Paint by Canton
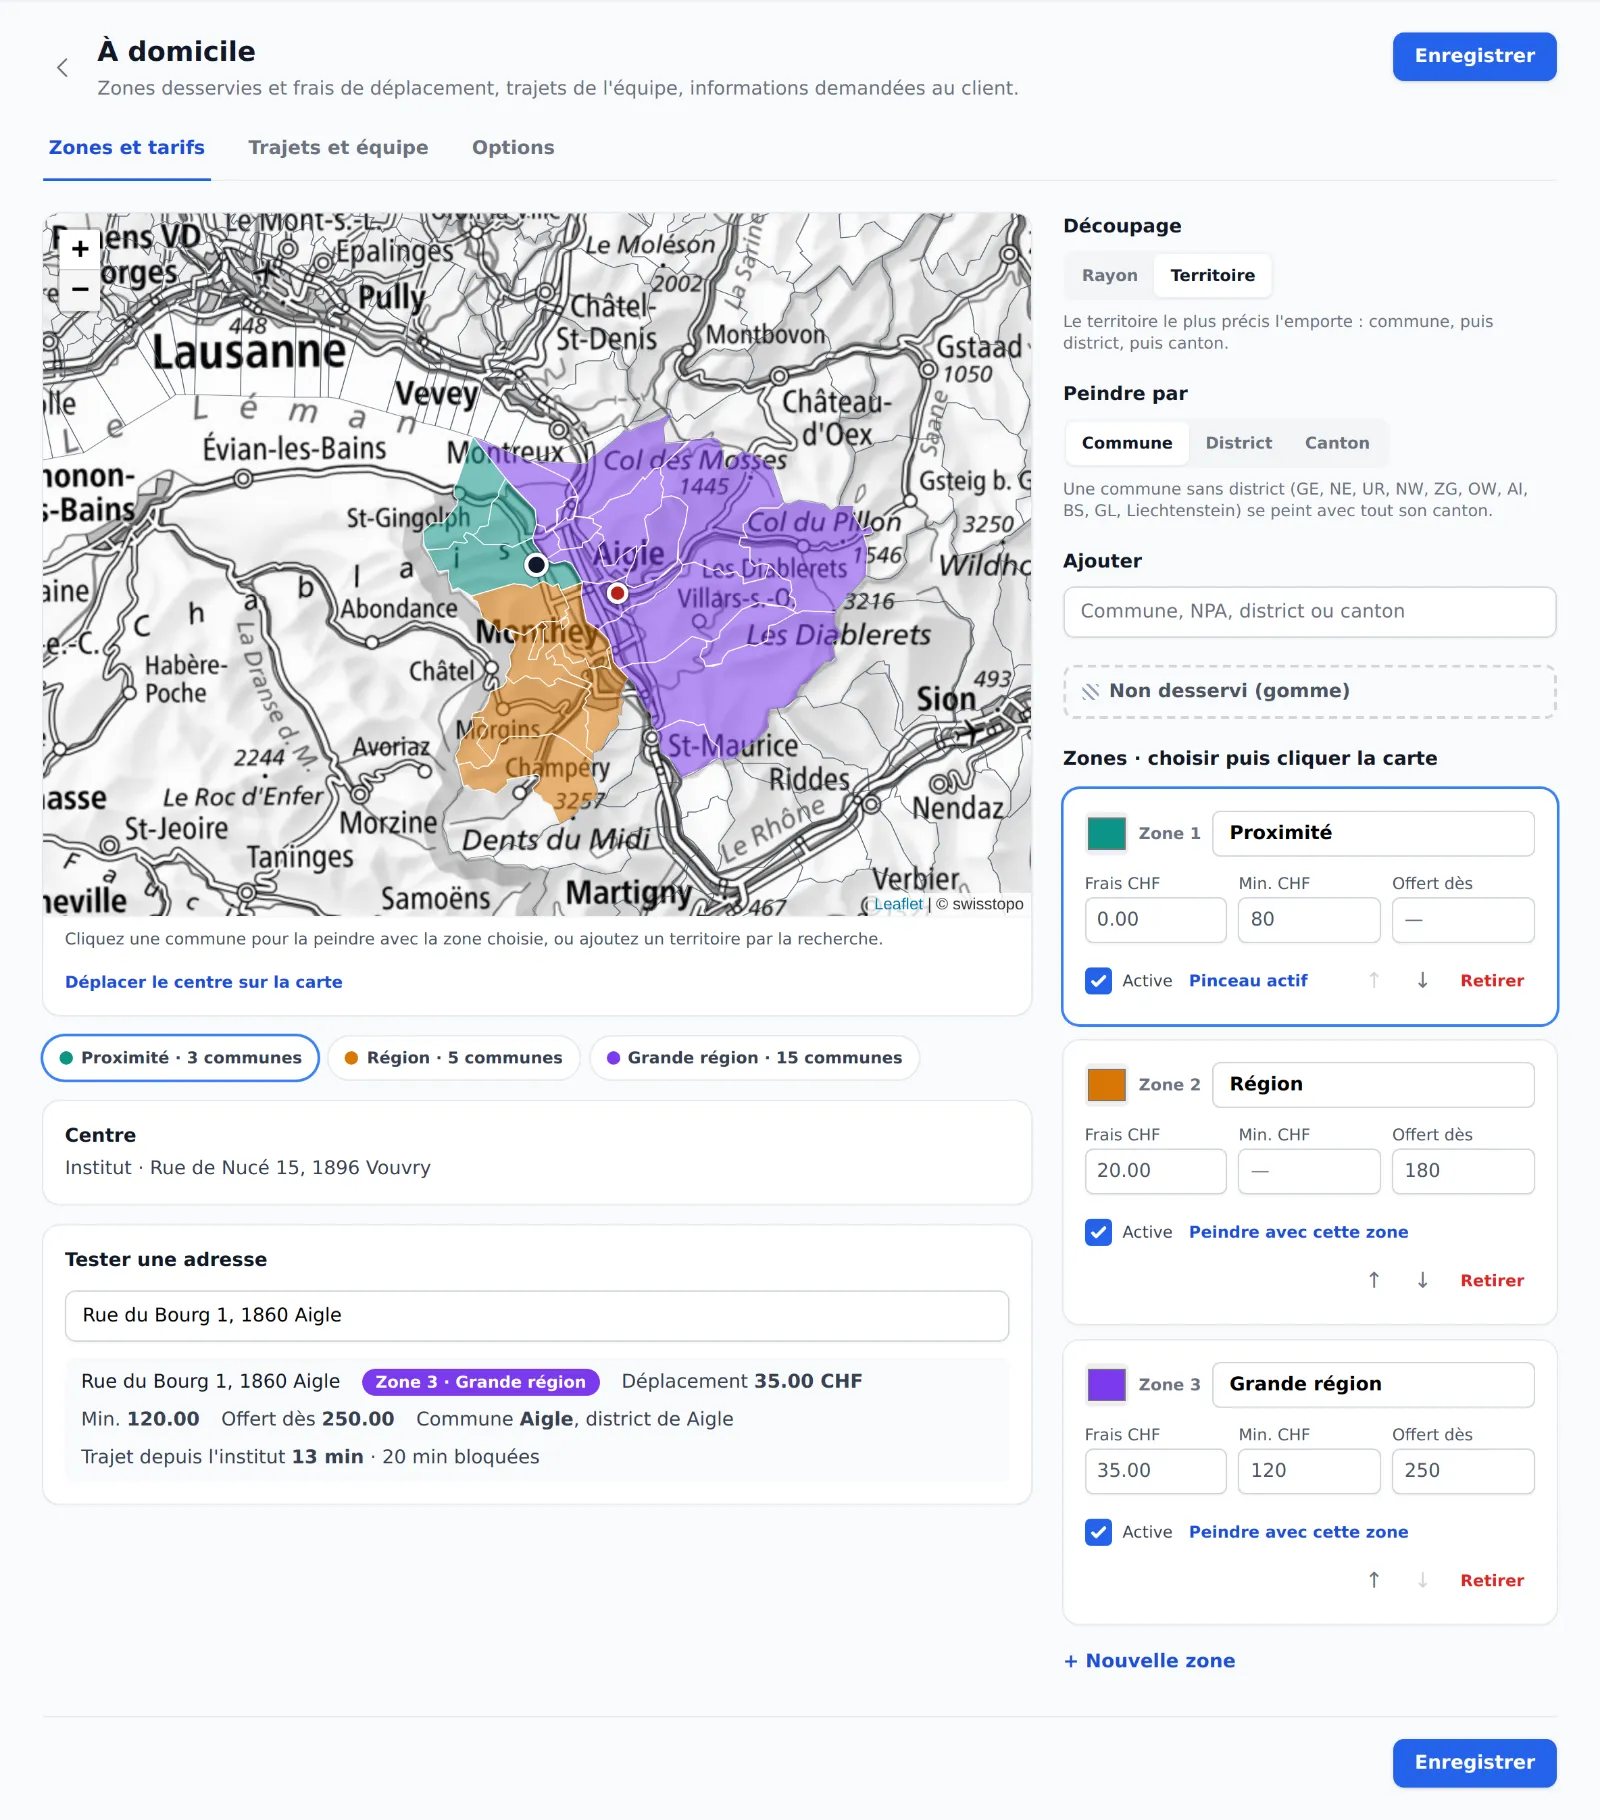 point(1337,443)
